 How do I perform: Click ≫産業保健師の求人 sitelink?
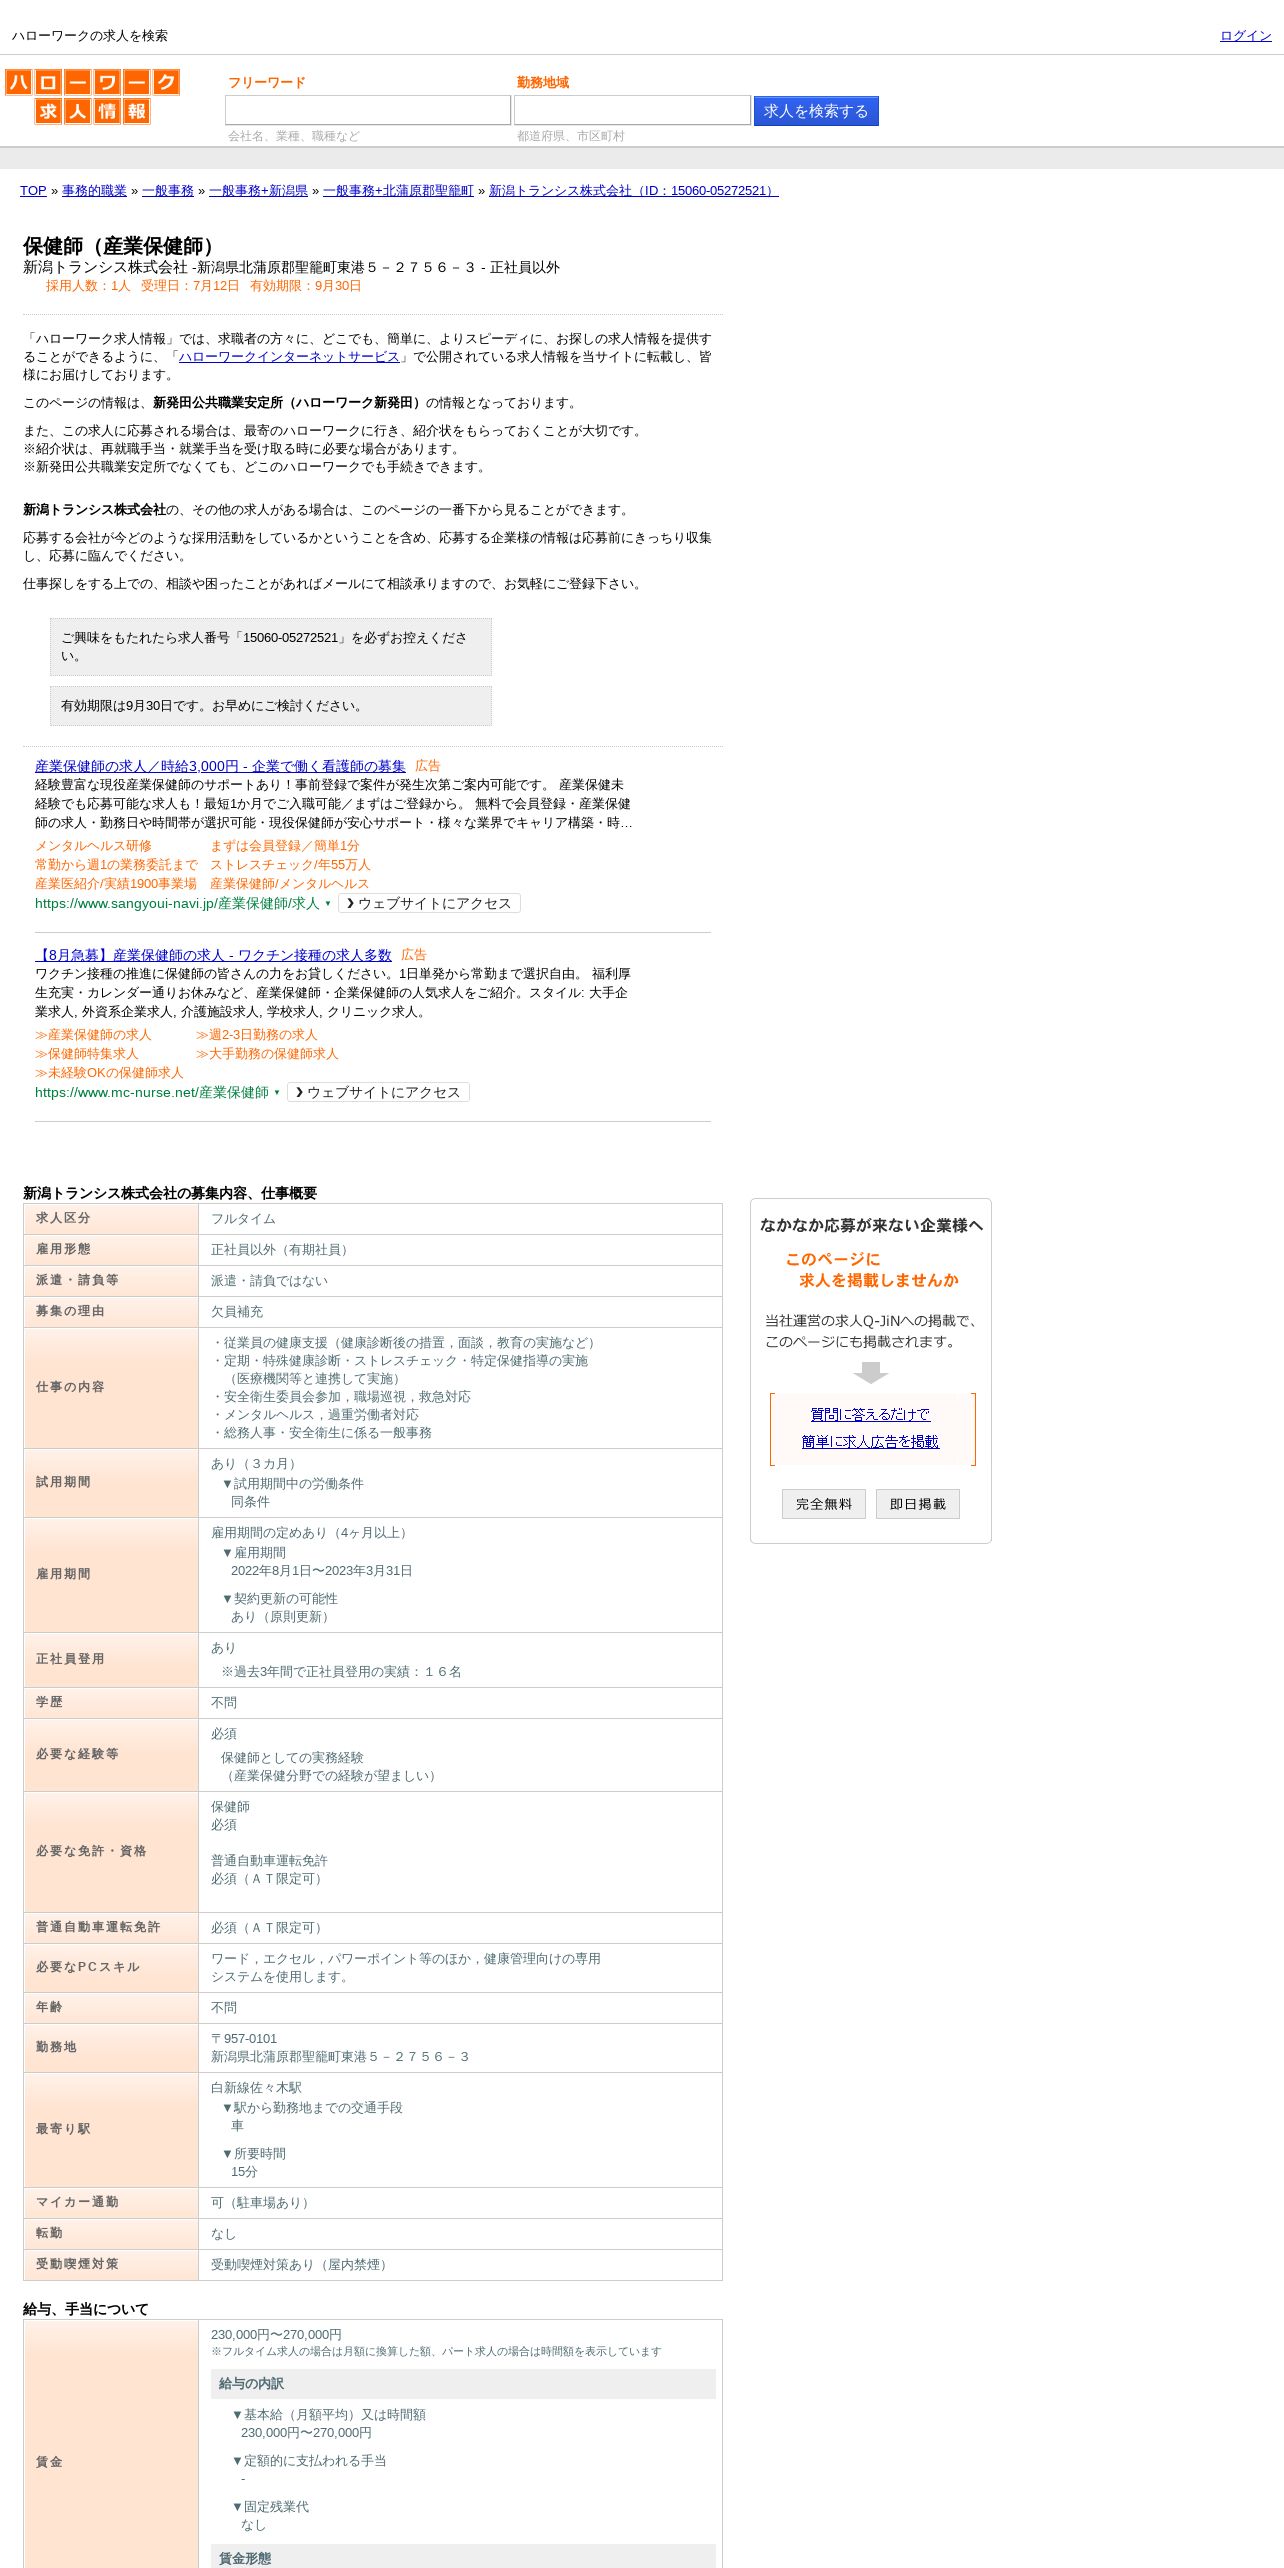pos(93,1035)
